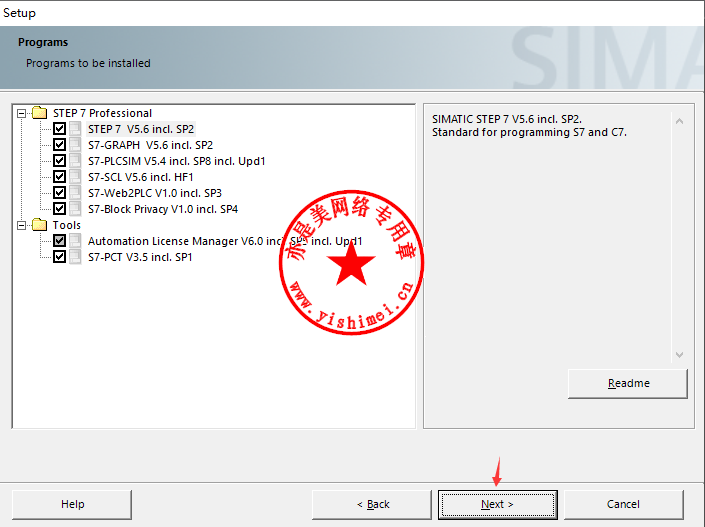The width and height of the screenshot is (705, 527).
Task: Click the package icon beside S7-Web2PLC
Action: click(x=76, y=193)
